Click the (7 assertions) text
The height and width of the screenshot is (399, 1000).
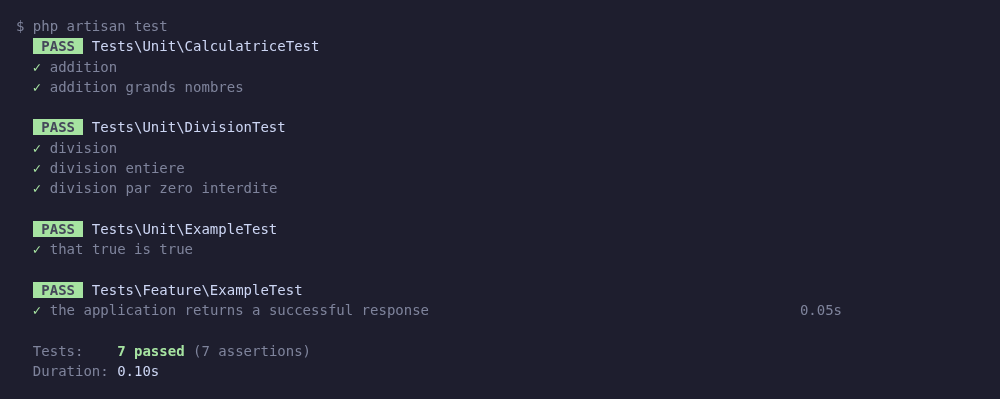click(x=252, y=352)
